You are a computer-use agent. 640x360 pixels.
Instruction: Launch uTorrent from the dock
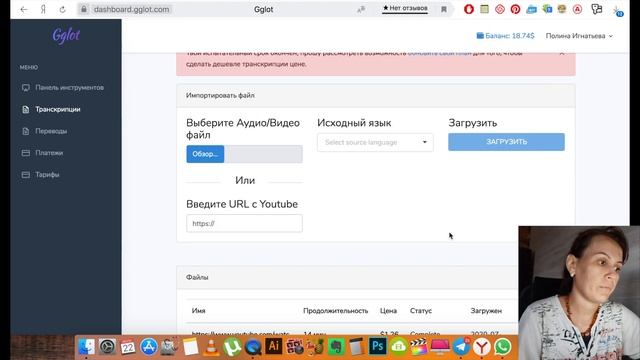click(x=232, y=347)
